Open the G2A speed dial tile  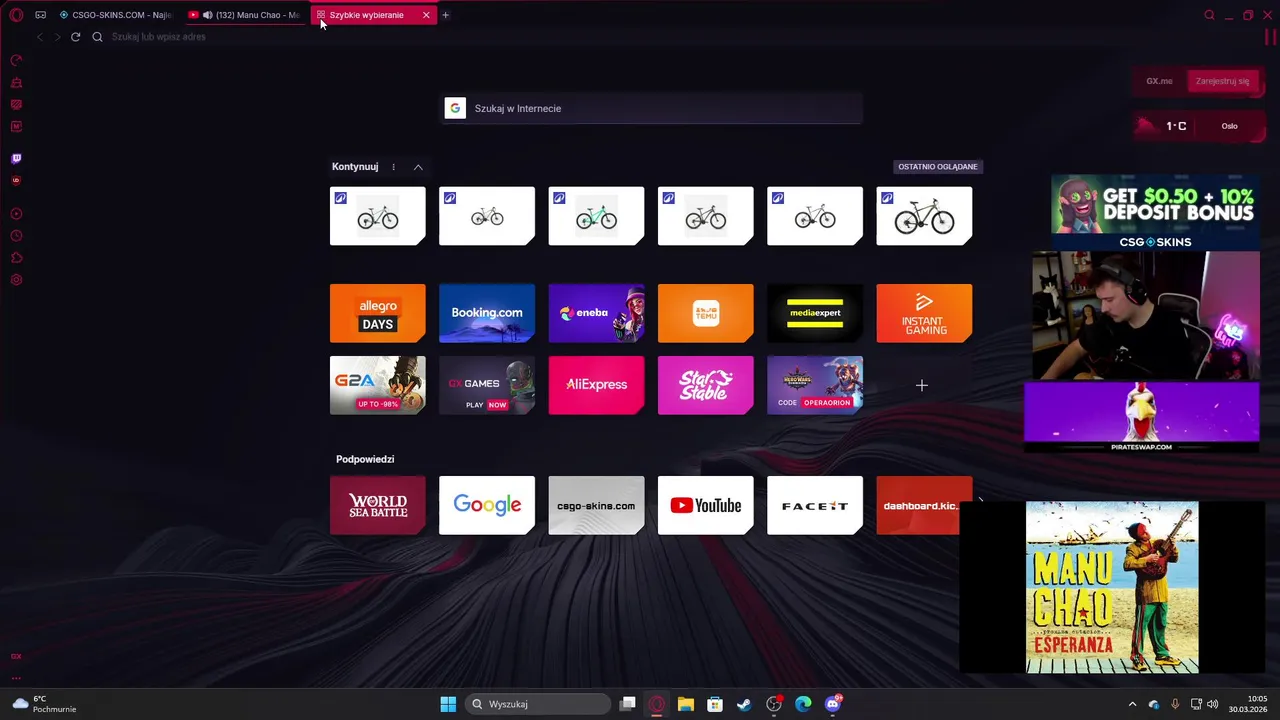click(378, 385)
